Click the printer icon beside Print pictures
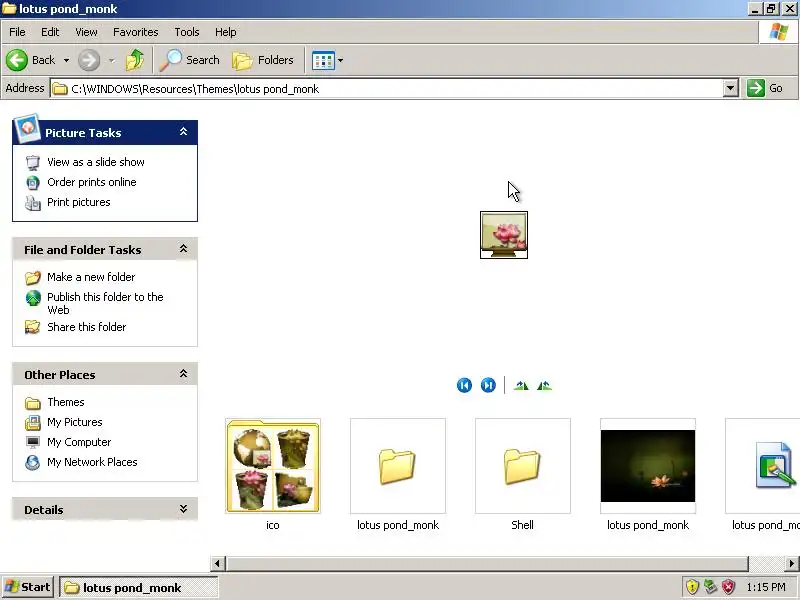Screen dimensions: 800x600 point(33,203)
